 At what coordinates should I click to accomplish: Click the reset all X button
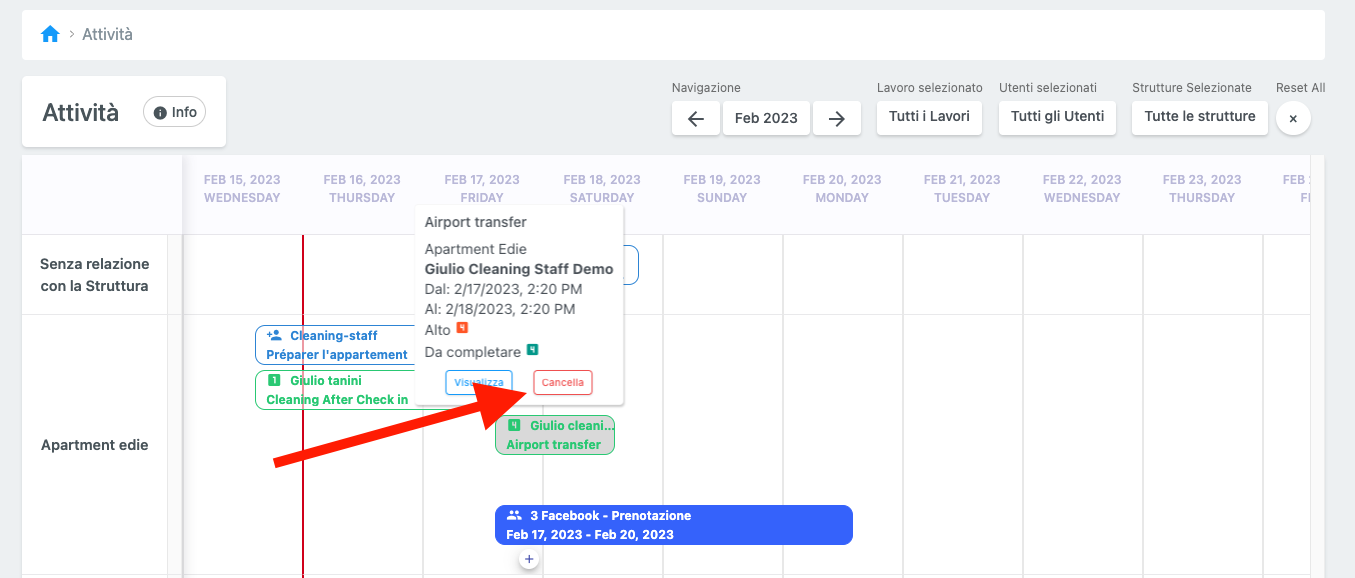(1292, 118)
